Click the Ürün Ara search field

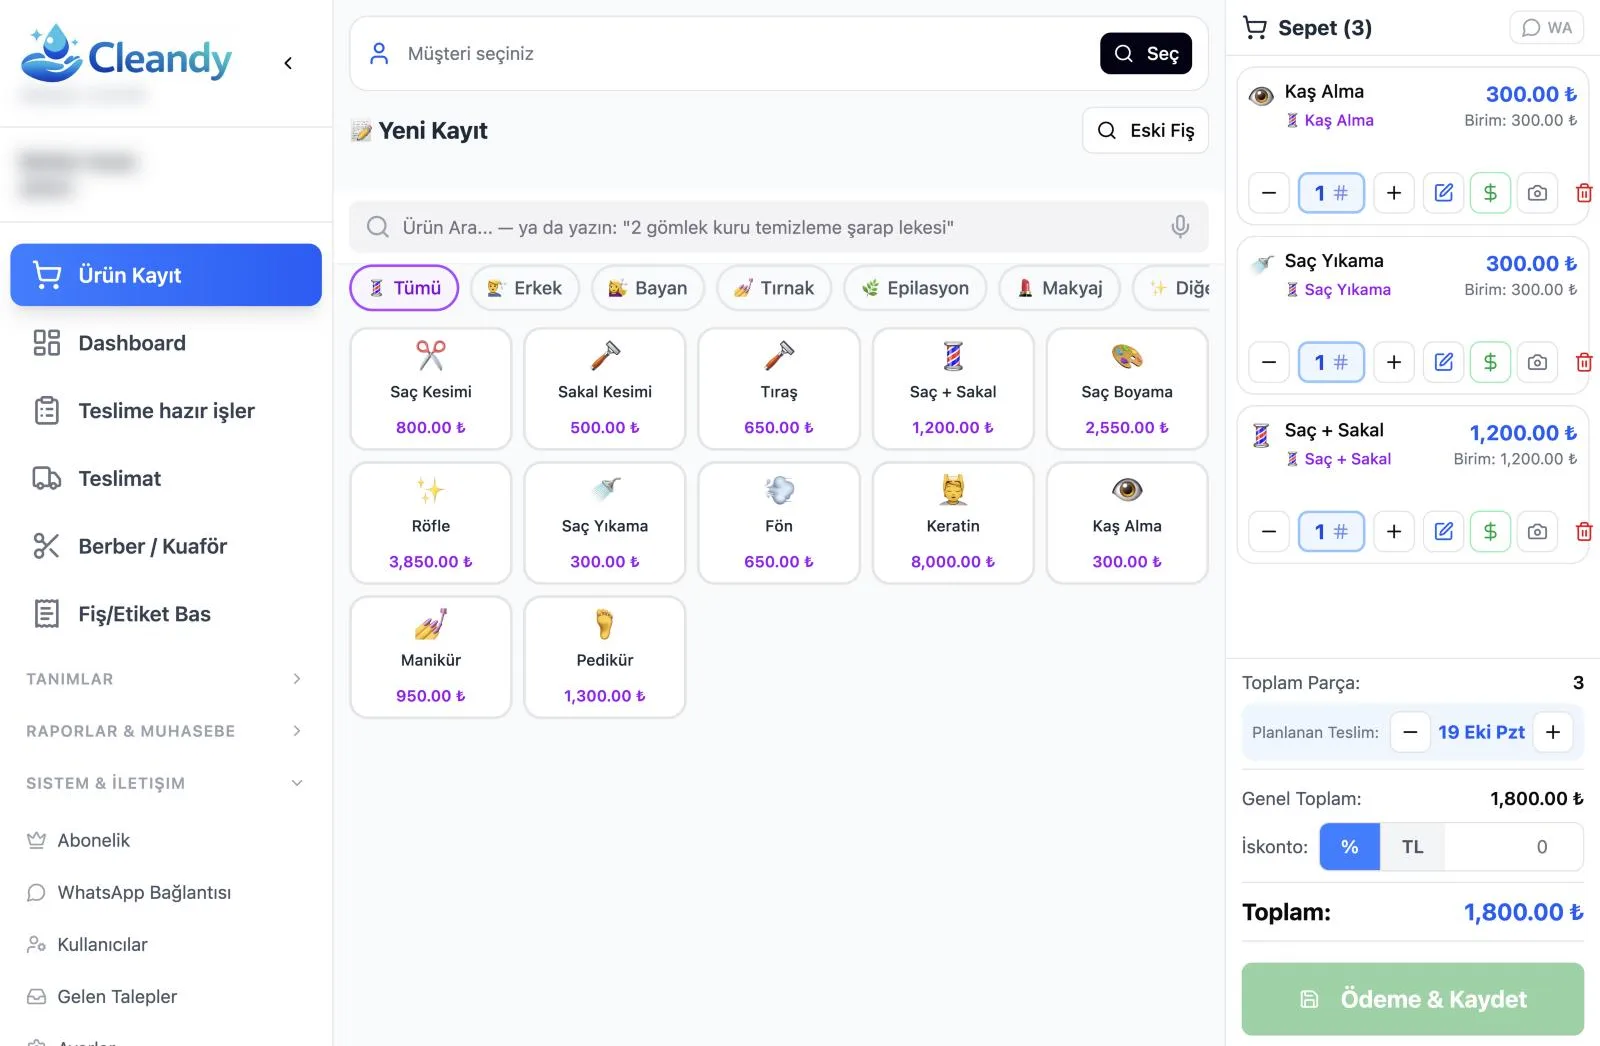[x=779, y=227]
